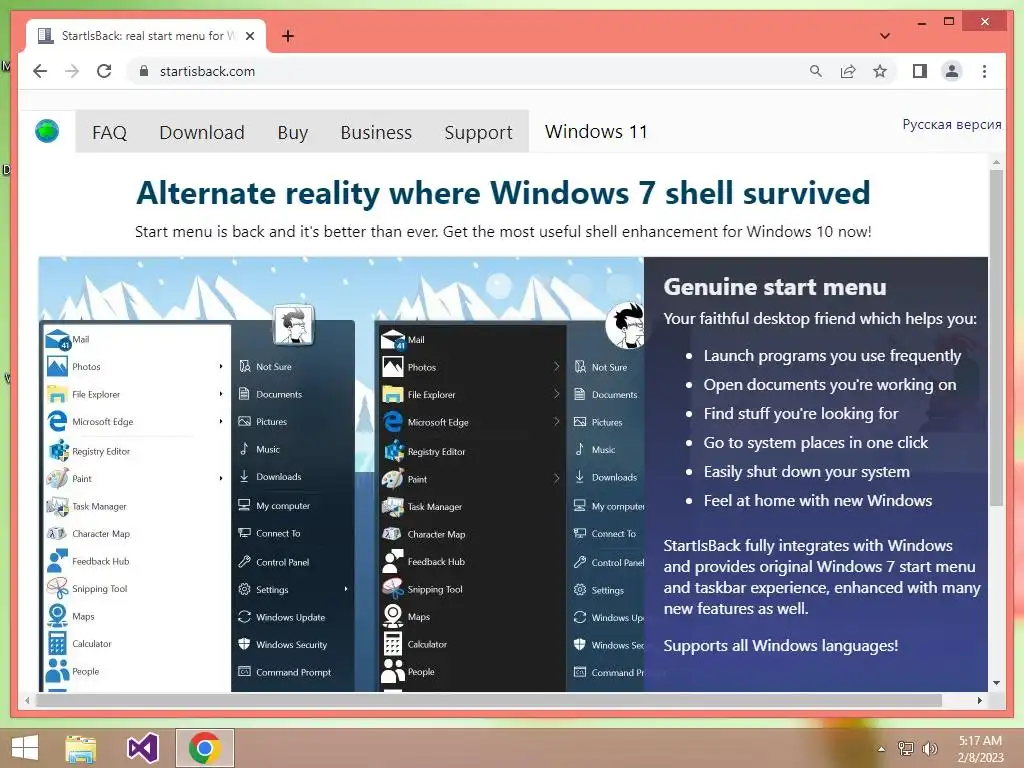Open the Buy page
This screenshot has height=768, width=1024.
click(x=293, y=133)
